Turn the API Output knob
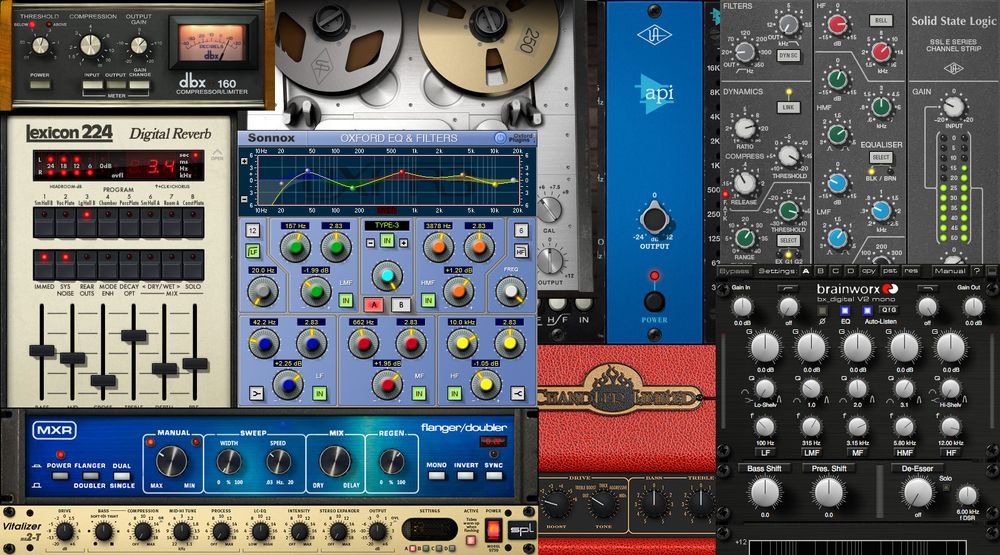Image resolution: width=1000 pixels, height=555 pixels. (654, 219)
